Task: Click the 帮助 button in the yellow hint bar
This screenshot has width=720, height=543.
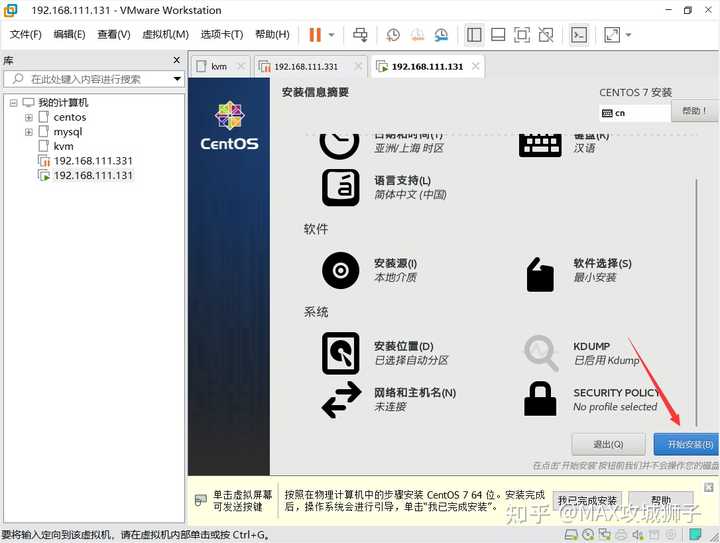Action: pyautogui.click(x=661, y=500)
